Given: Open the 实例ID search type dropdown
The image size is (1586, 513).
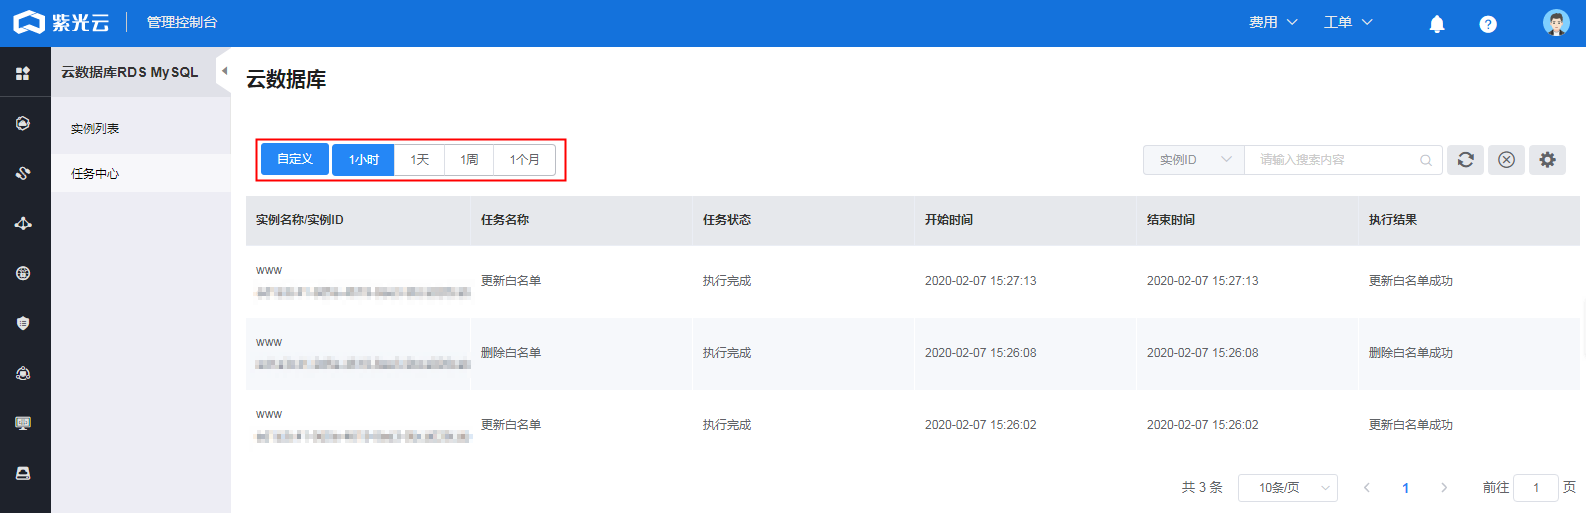Looking at the screenshot, I should pyautogui.click(x=1194, y=160).
